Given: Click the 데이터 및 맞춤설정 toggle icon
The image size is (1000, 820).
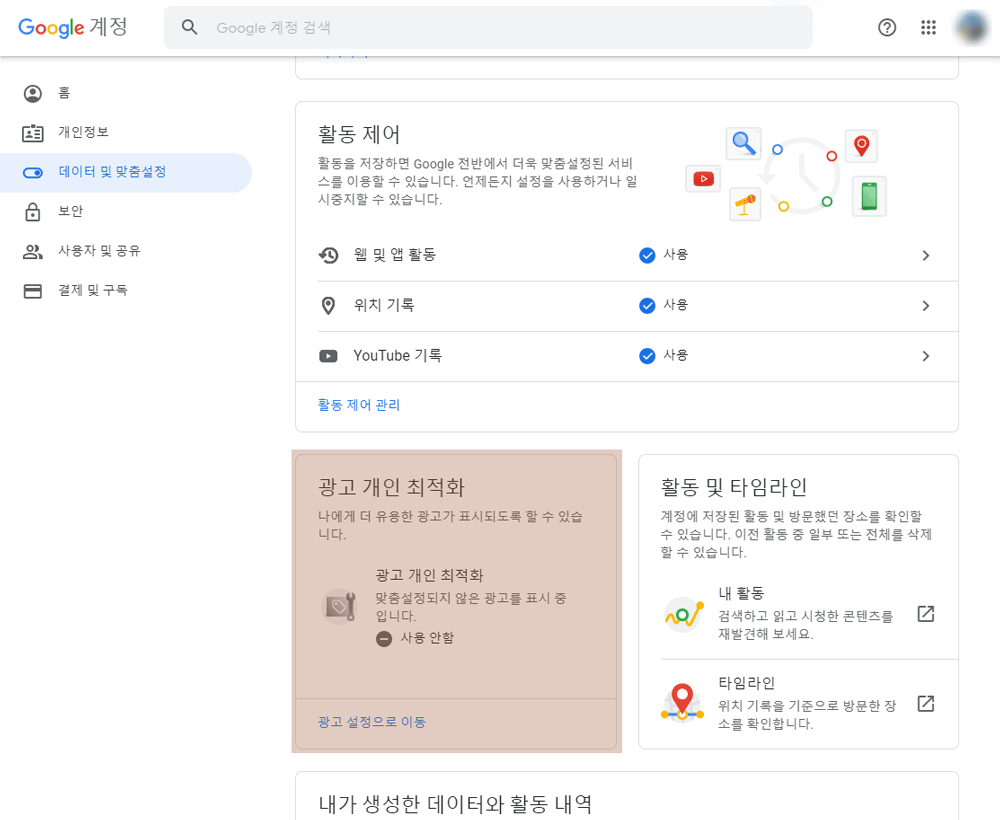Looking at the screenshot, I should pyautogui.click(x=33, y=172).
